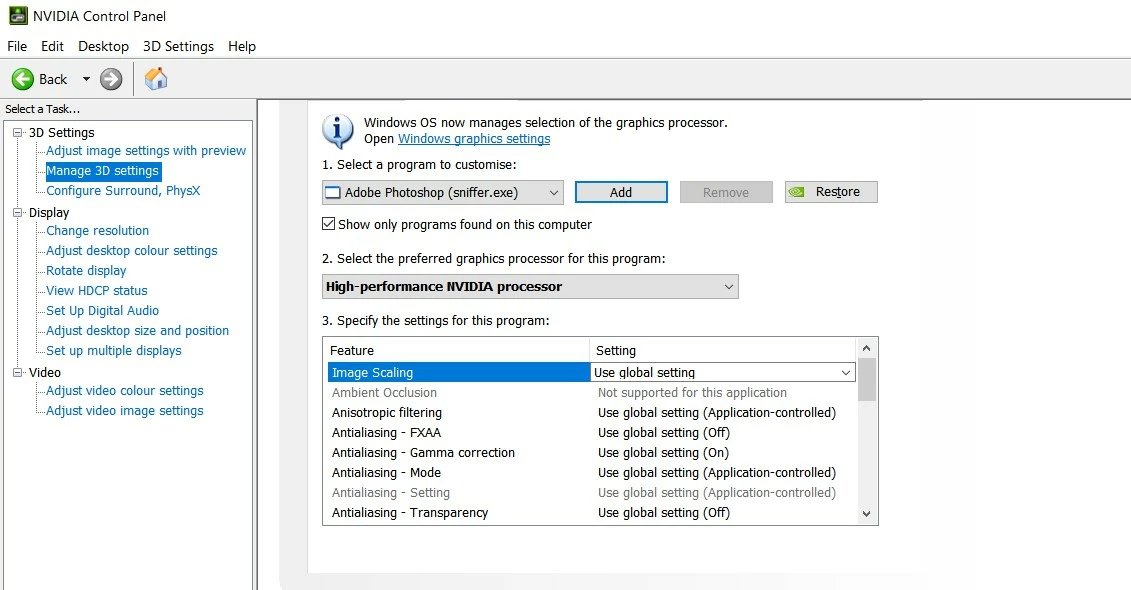Click the Feature column header
This screenshot has width=1131, height=590.
pos(457,351)
